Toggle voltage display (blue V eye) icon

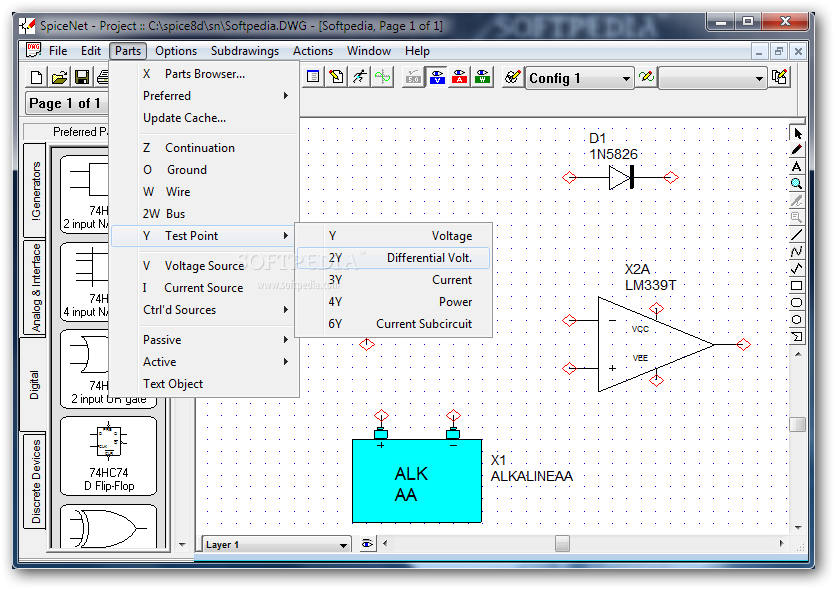pos(437,77)
